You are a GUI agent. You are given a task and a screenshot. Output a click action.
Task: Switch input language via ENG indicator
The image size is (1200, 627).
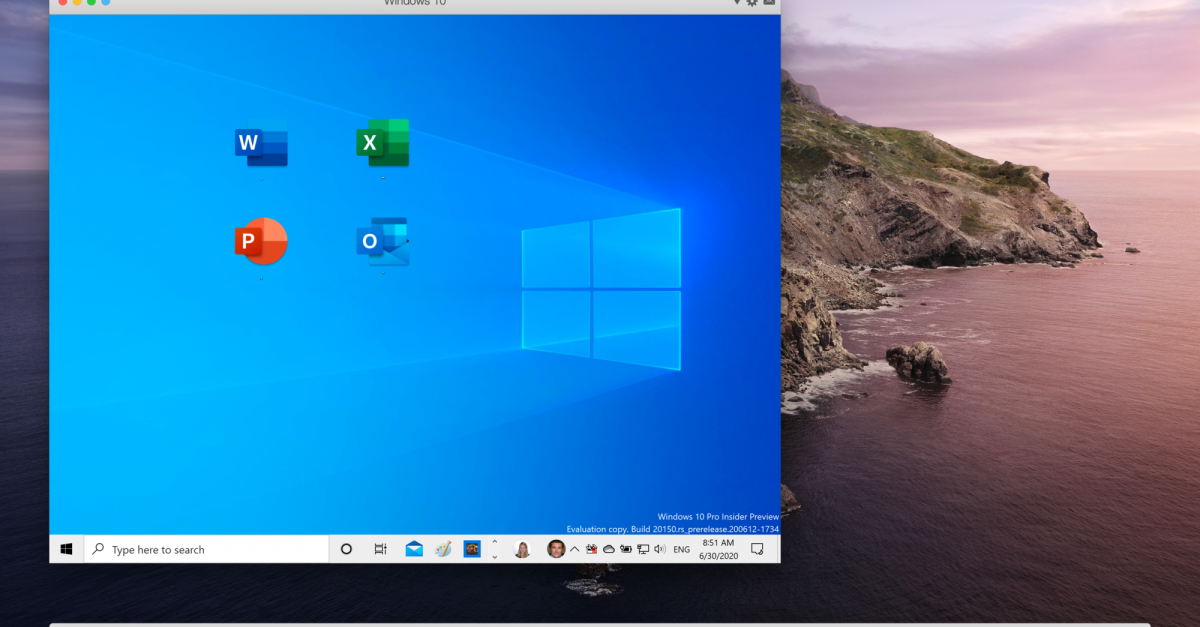681,549
